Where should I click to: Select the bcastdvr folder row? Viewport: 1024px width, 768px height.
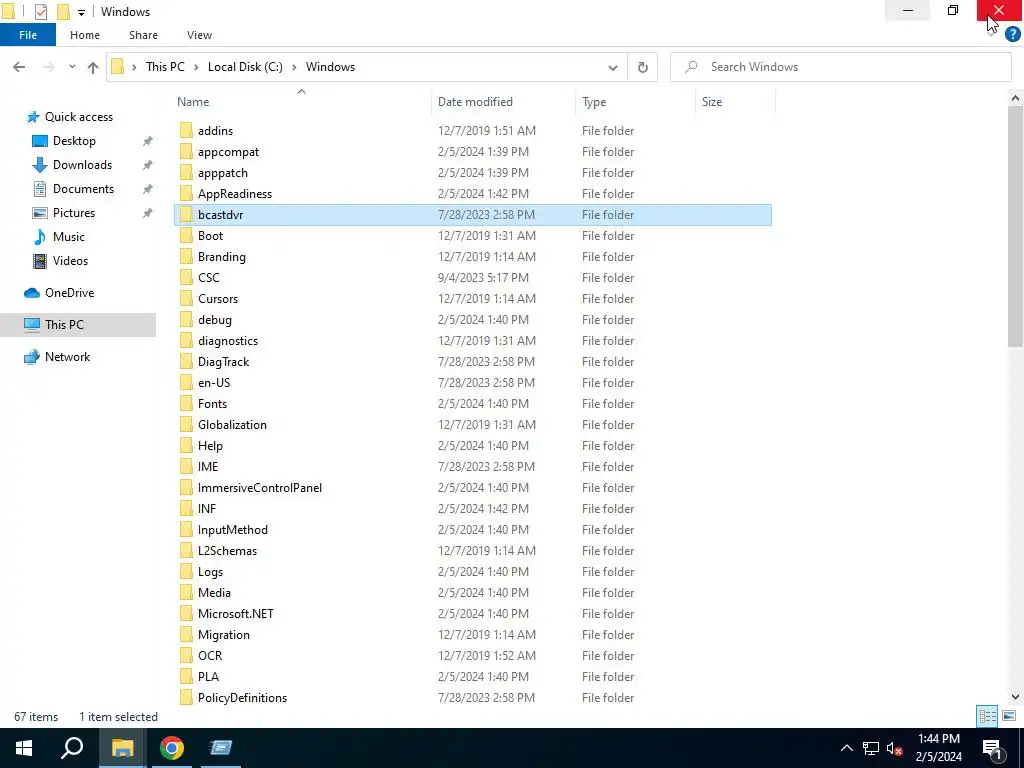pos(473,215)
